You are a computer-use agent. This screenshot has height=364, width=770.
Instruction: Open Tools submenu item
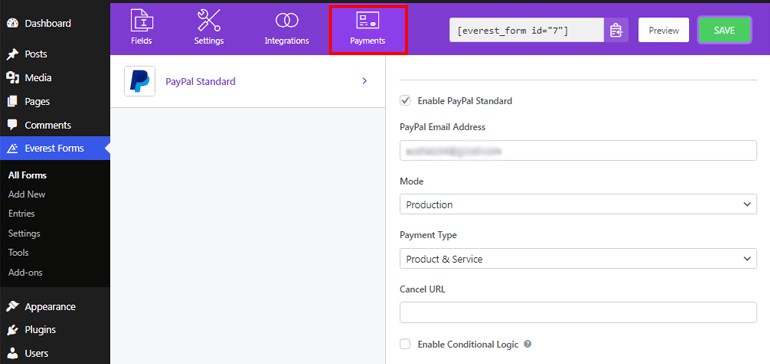18,252
